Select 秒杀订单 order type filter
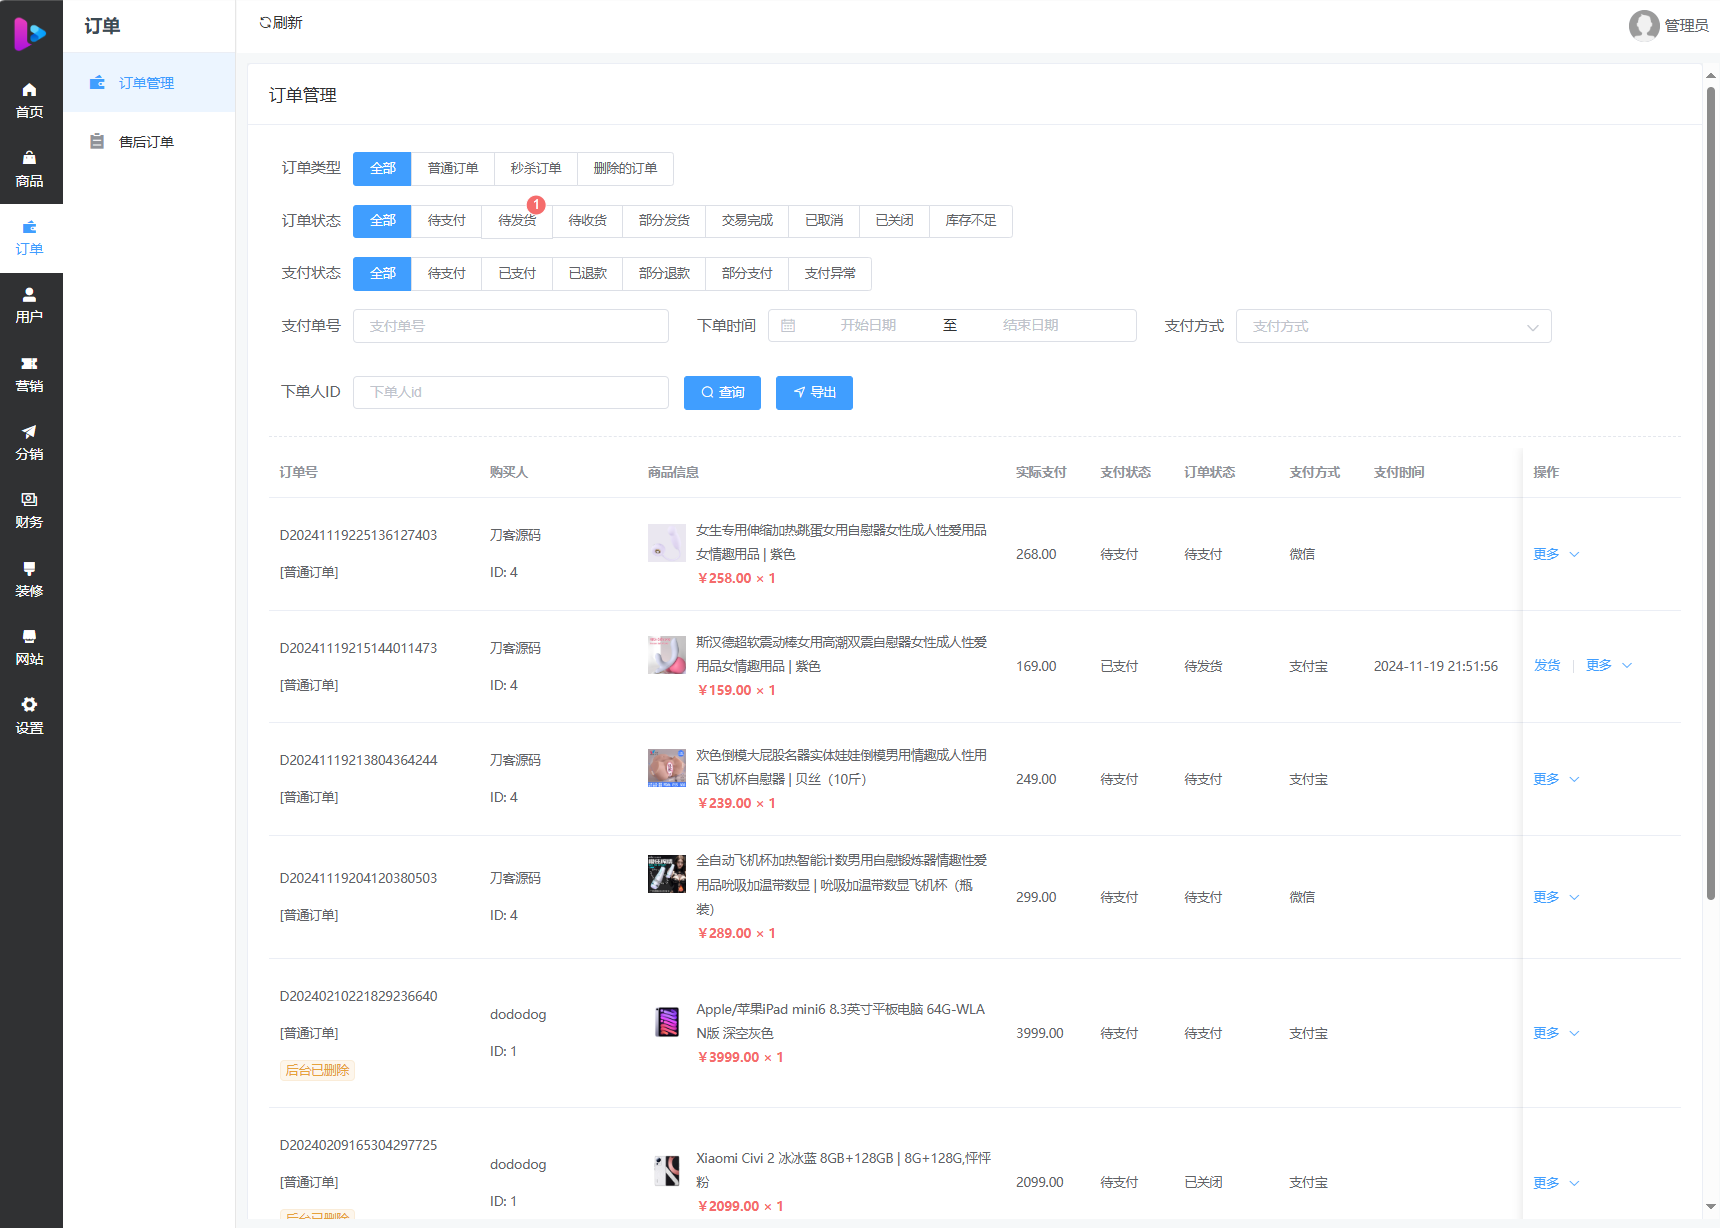 click(x=536, y=169)
